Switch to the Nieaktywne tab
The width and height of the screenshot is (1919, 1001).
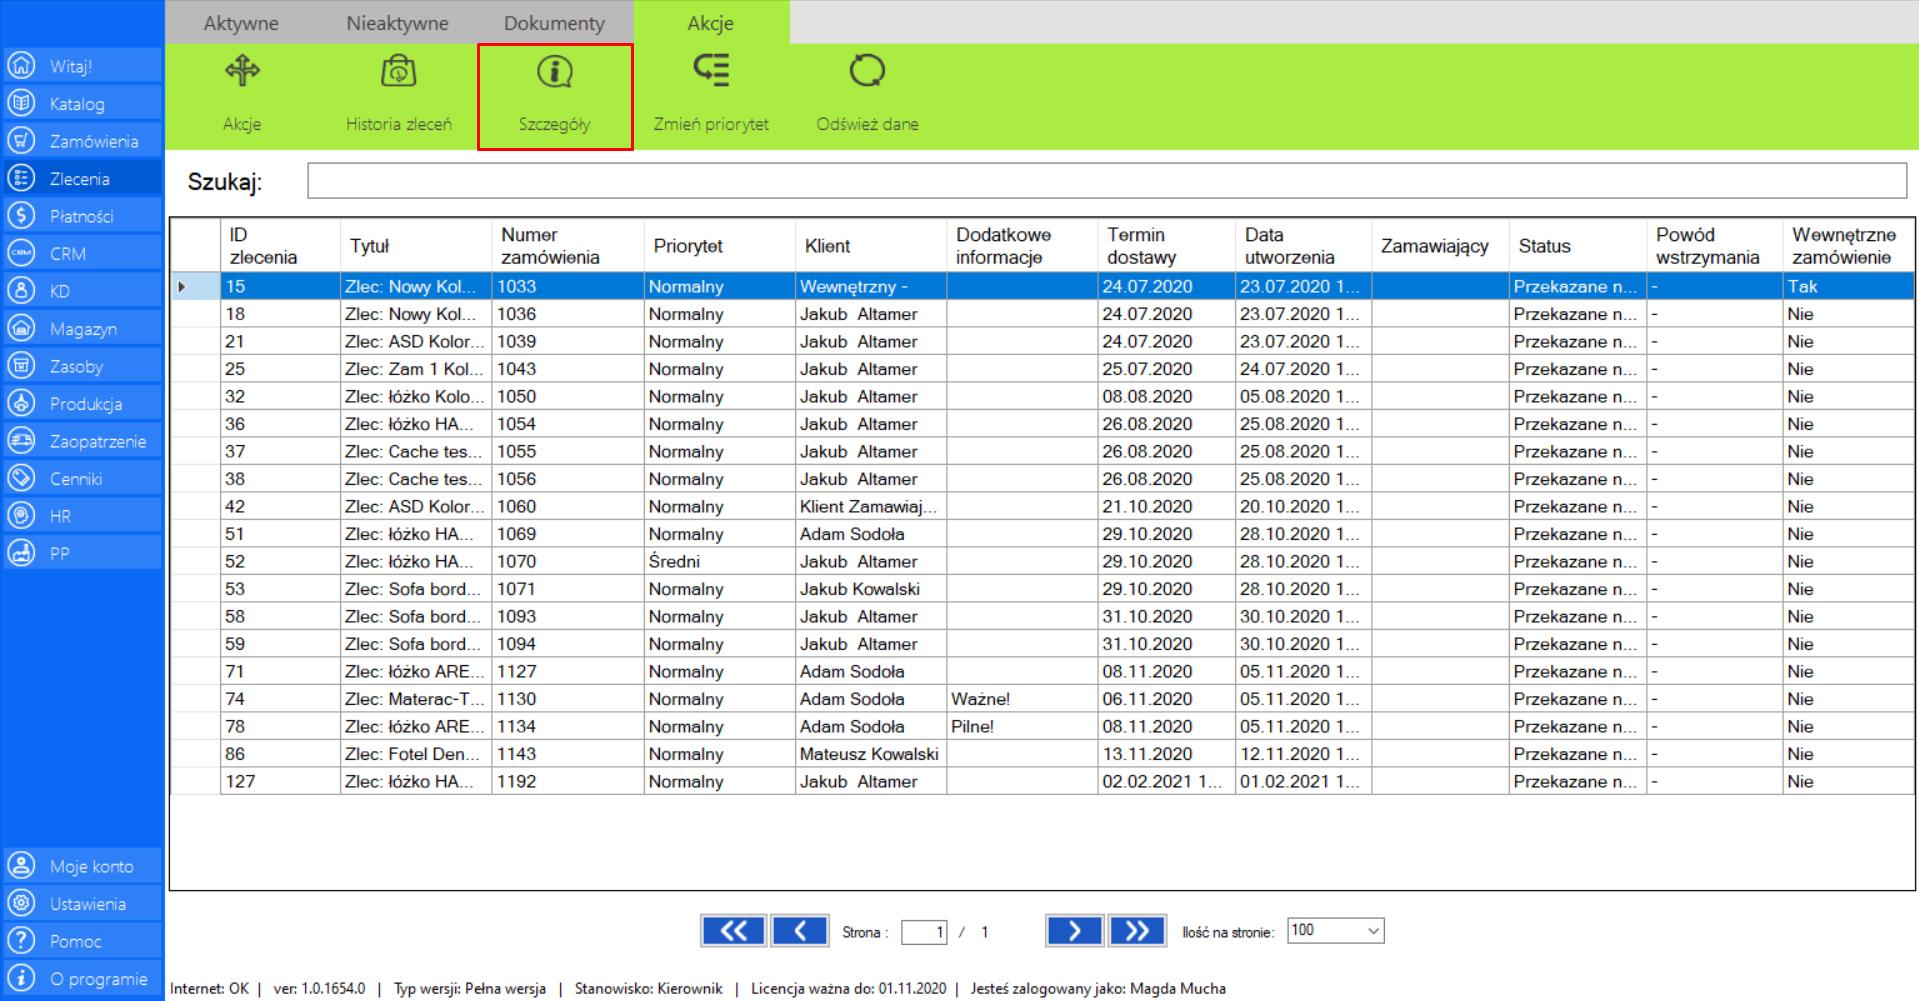pos(397,23)
